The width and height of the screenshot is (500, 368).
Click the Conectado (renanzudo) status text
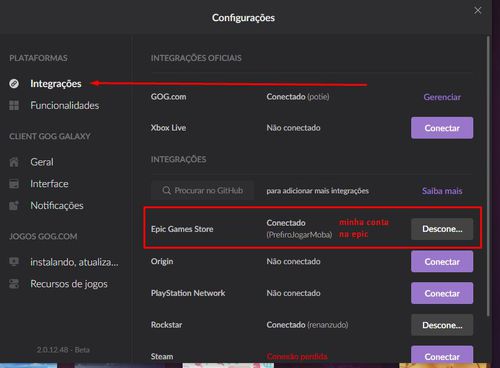click(307, 325)
